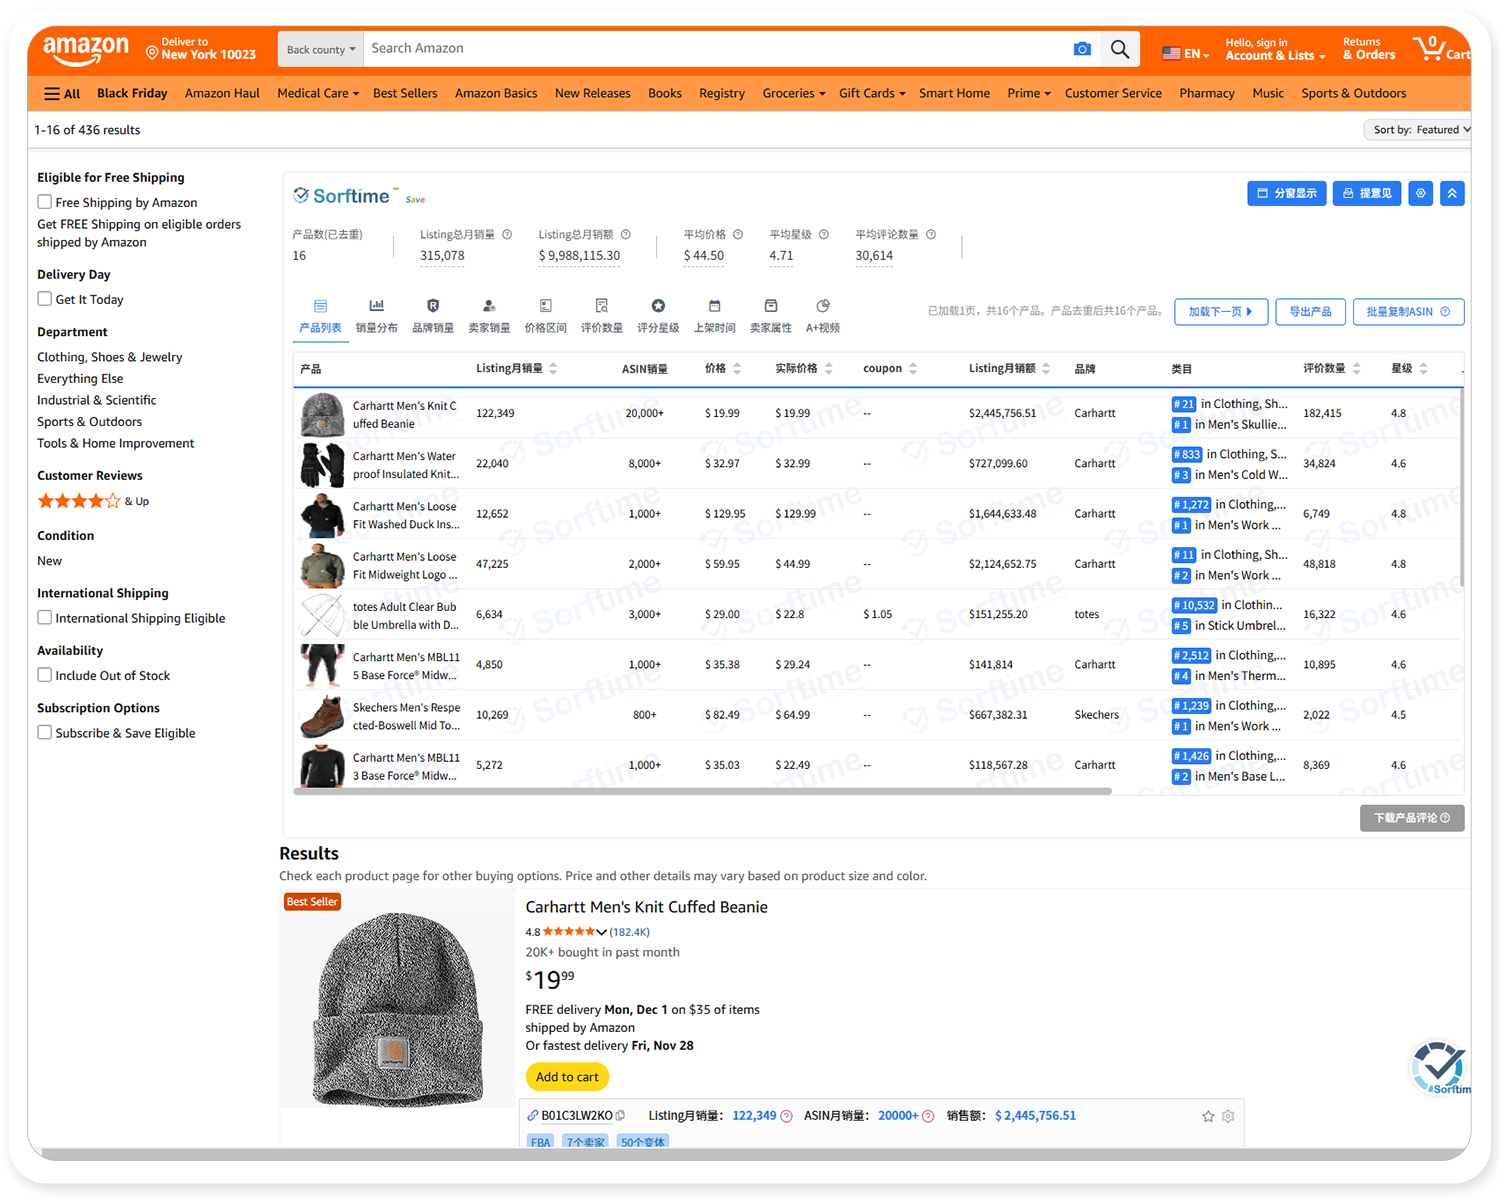Expand the Back county search category dropdown
The height and width of the screenshot is (1200, 1500).
(x=320, y=49)
